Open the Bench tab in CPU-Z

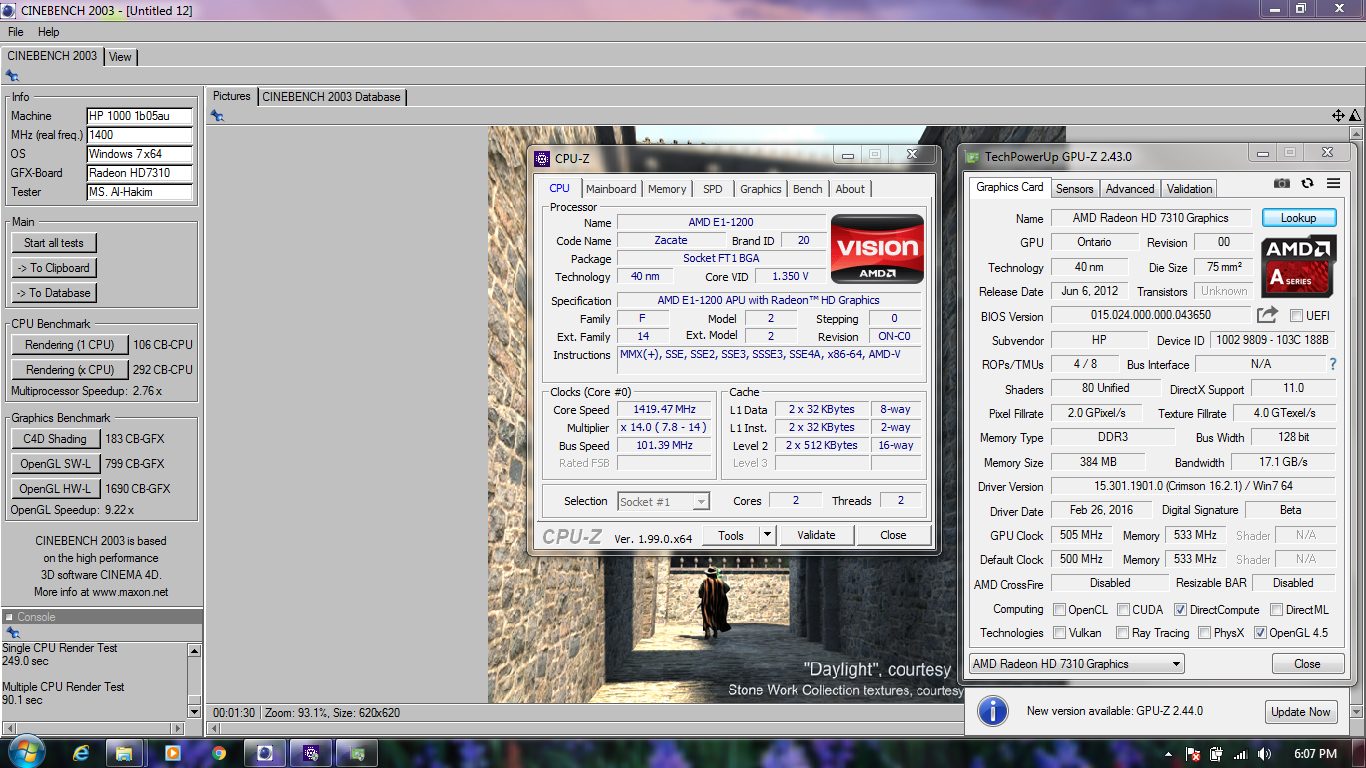pyautogui.click(x=808, y=189)
